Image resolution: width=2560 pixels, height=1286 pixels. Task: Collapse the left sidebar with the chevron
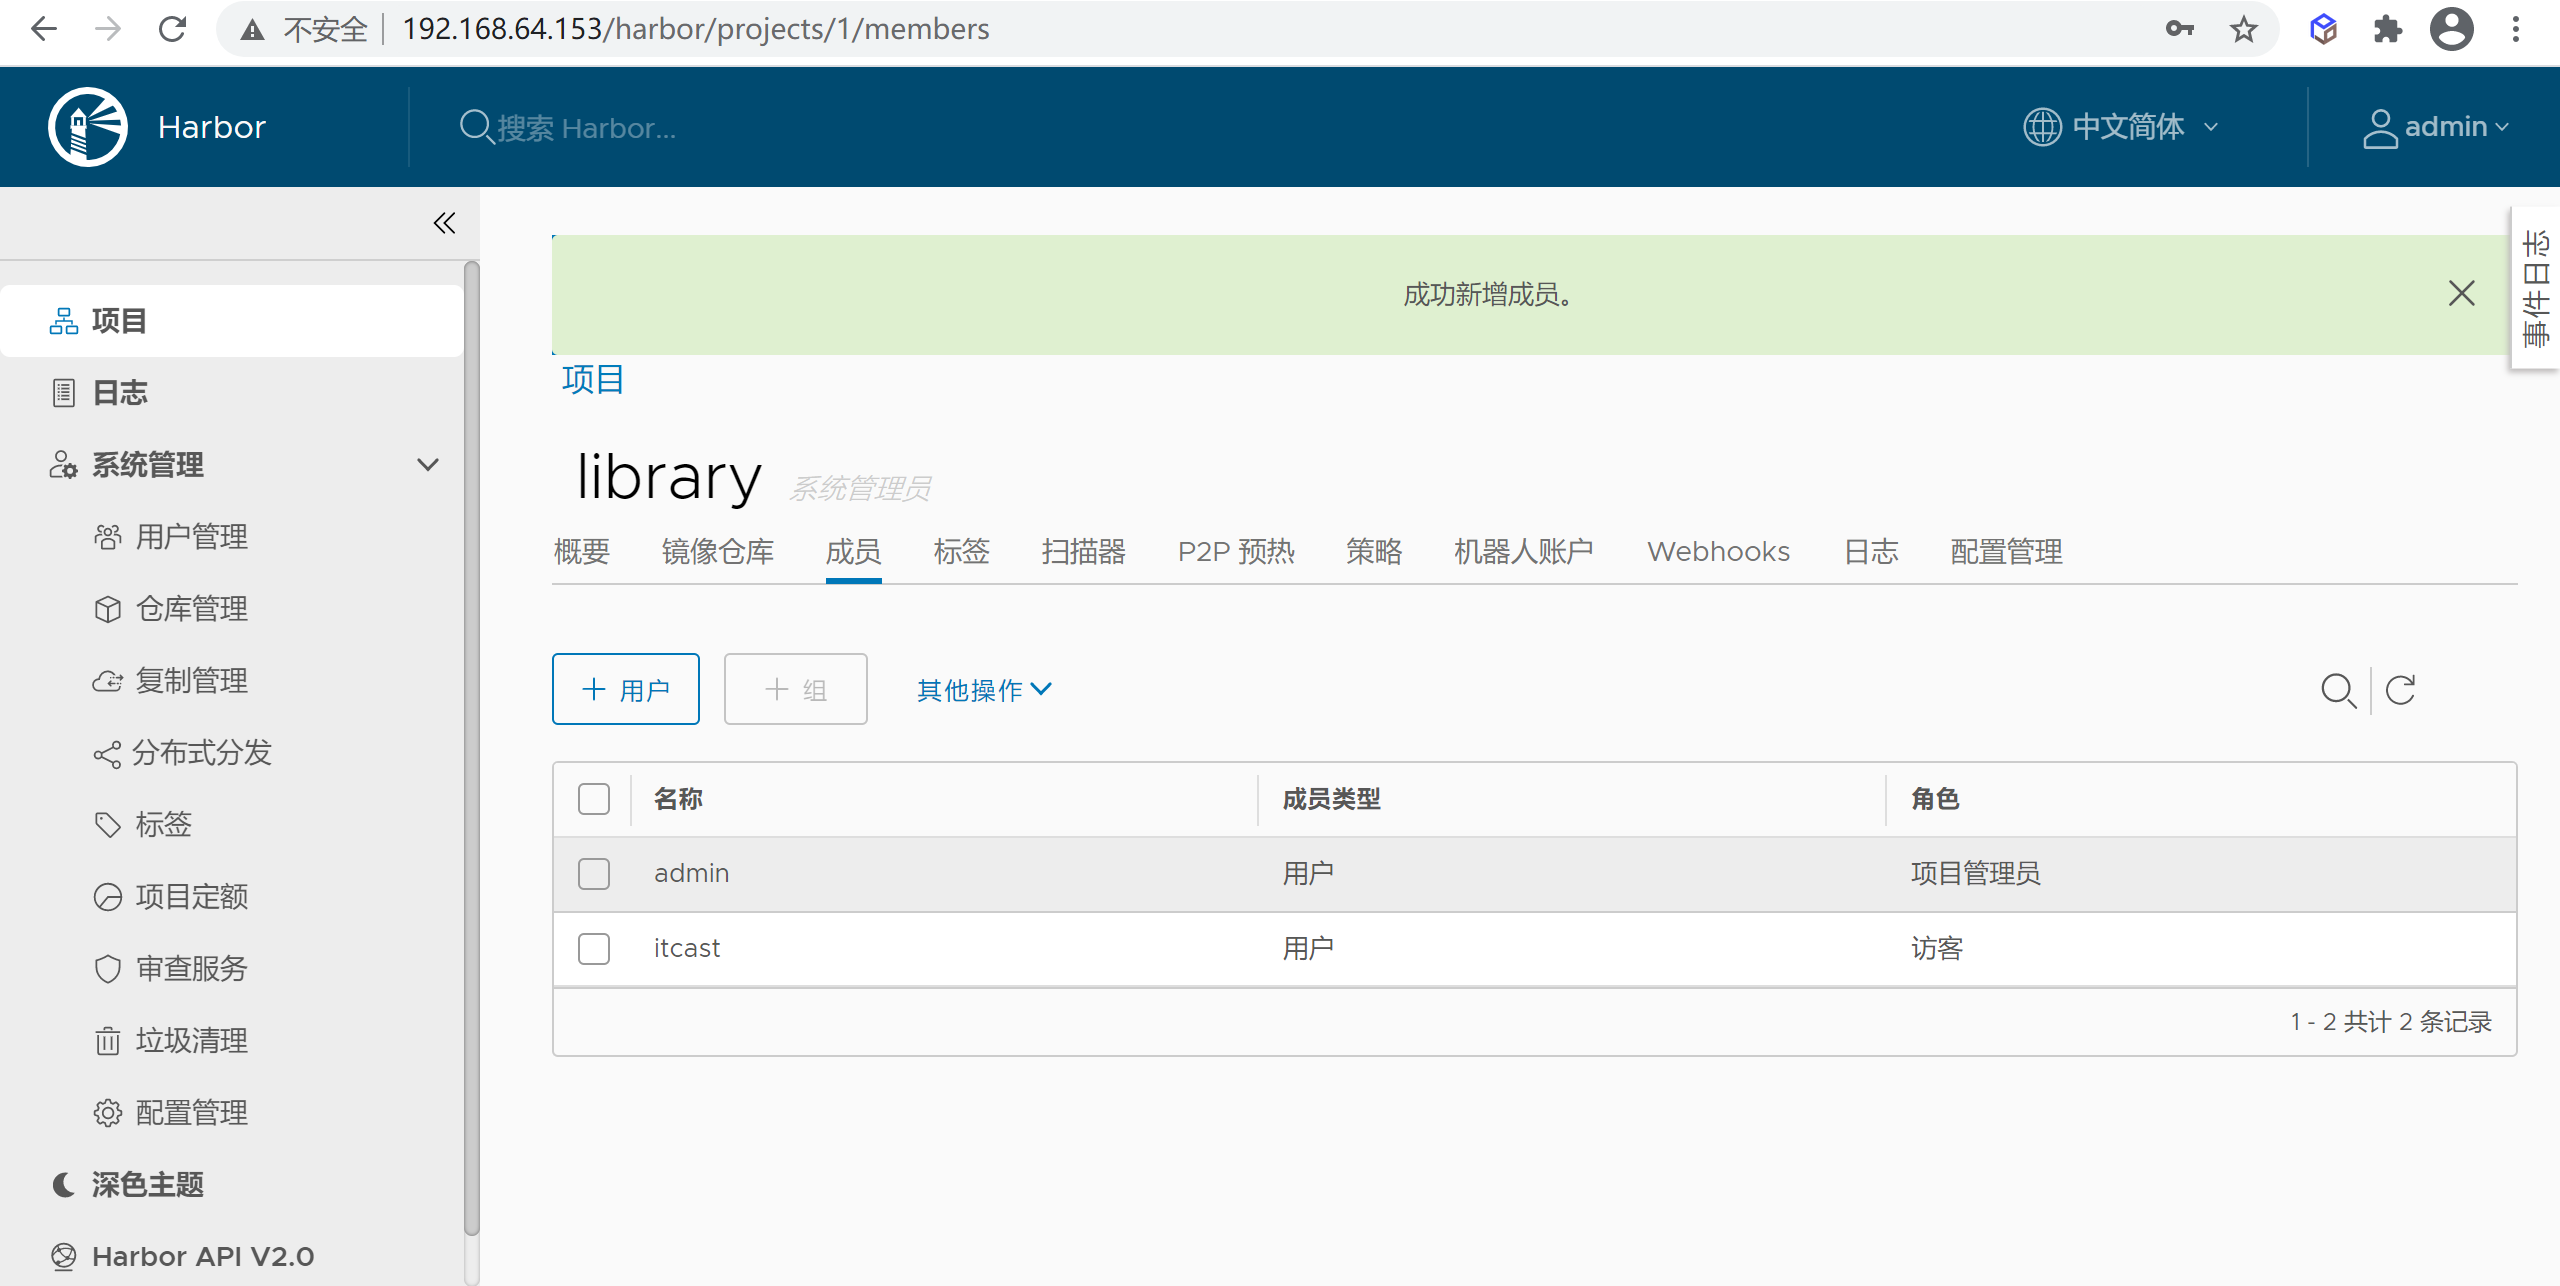(444, 223)
